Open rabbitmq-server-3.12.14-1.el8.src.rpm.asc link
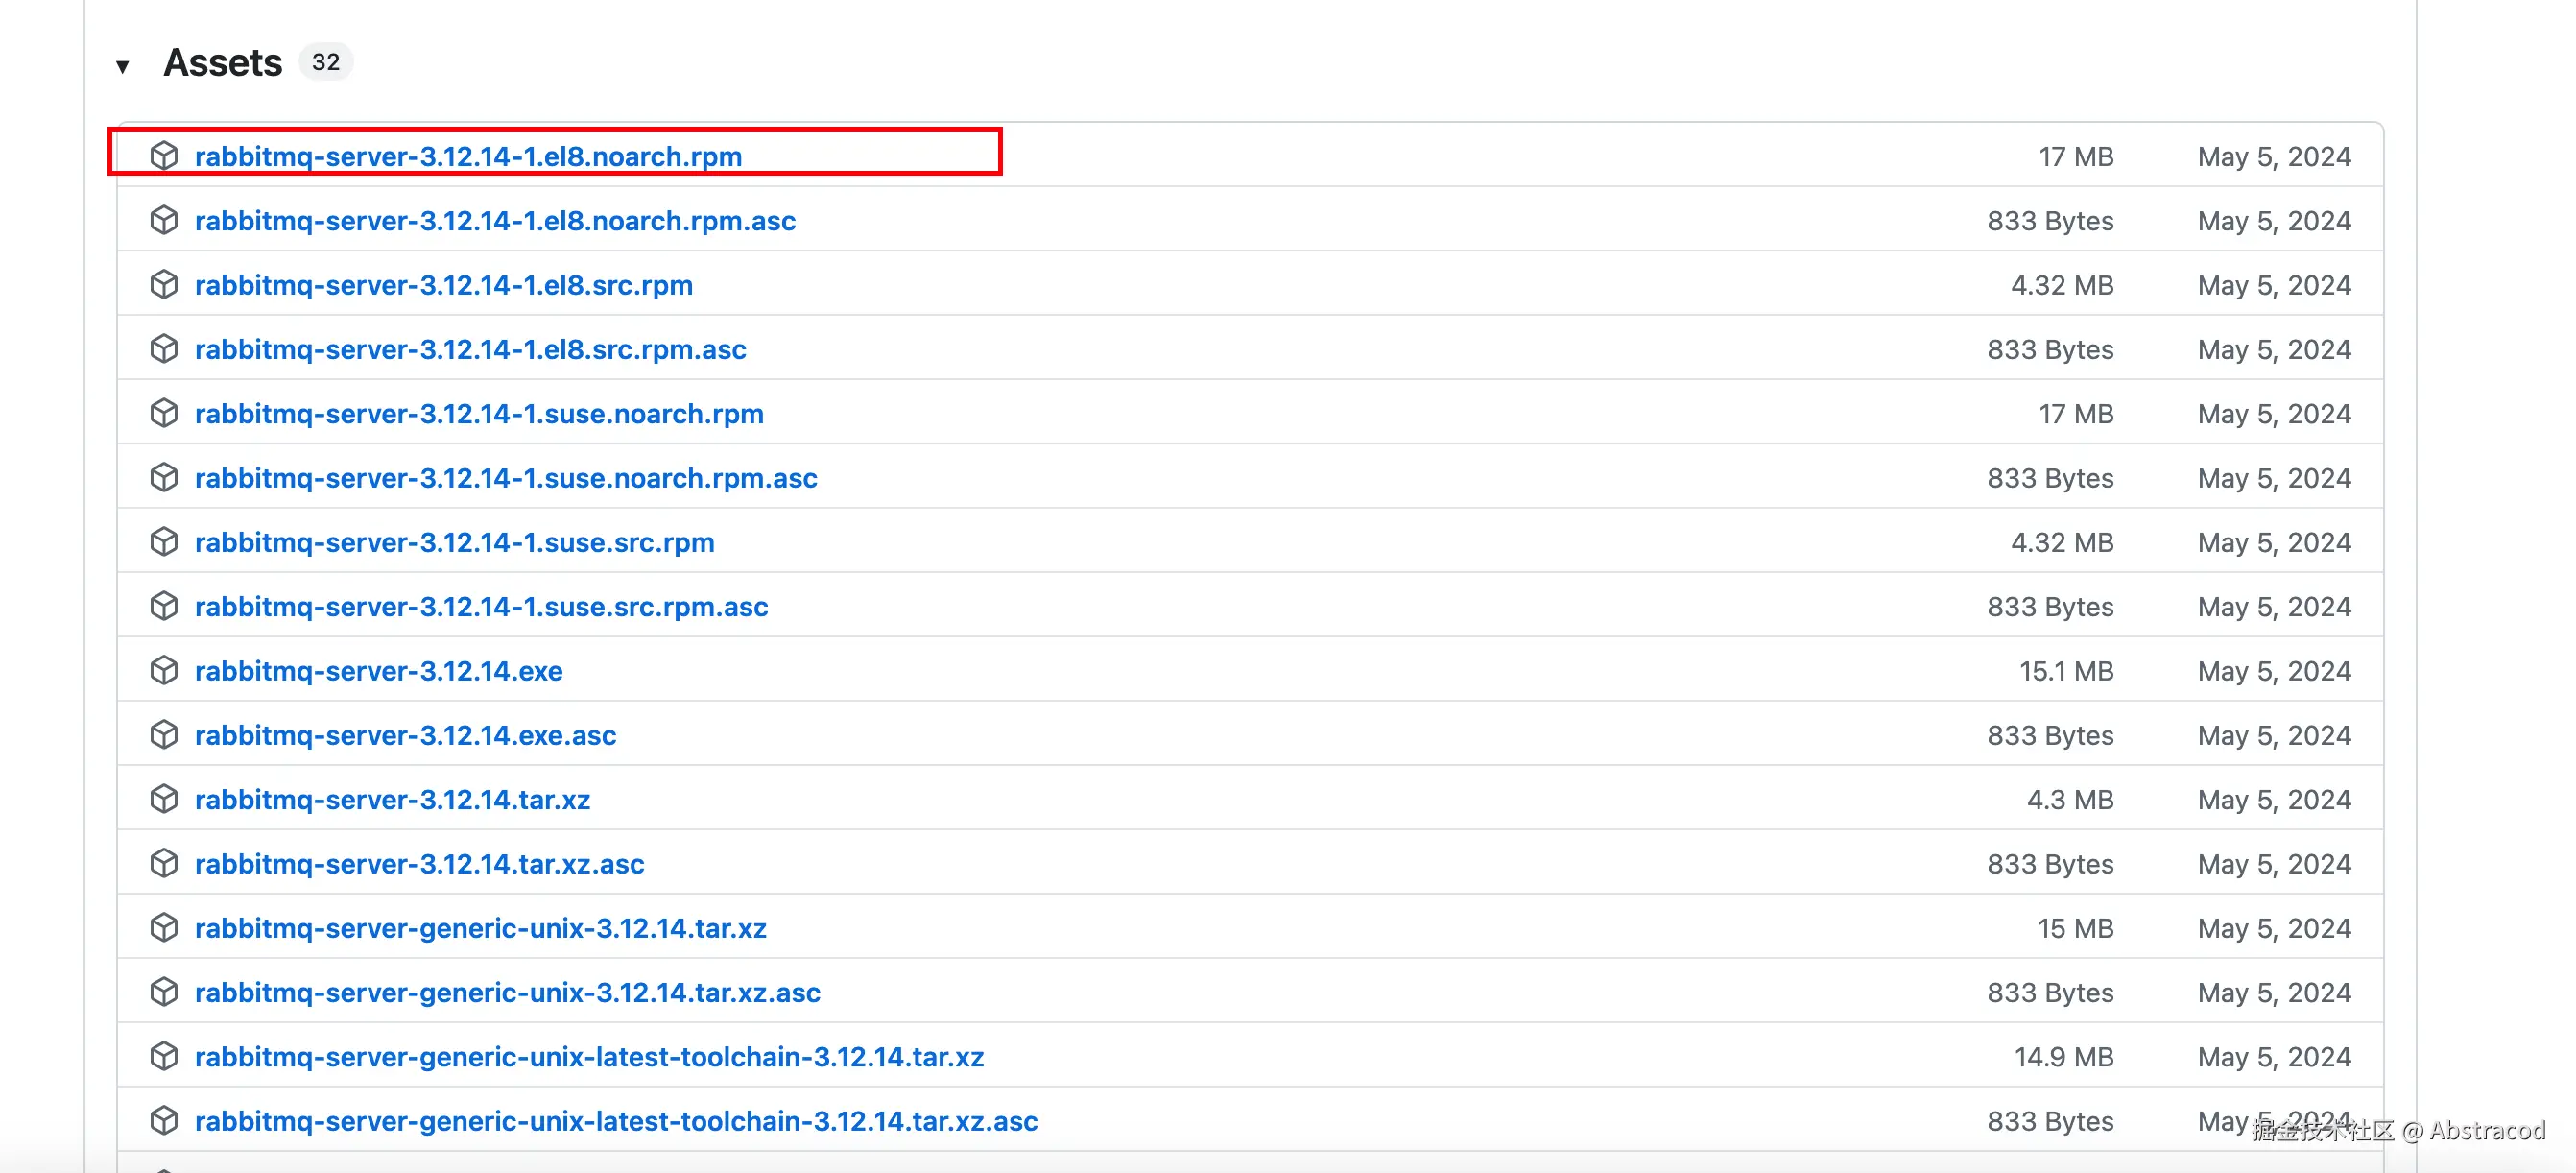The height and width of the screenshot is (1173, 2576). 471,350
